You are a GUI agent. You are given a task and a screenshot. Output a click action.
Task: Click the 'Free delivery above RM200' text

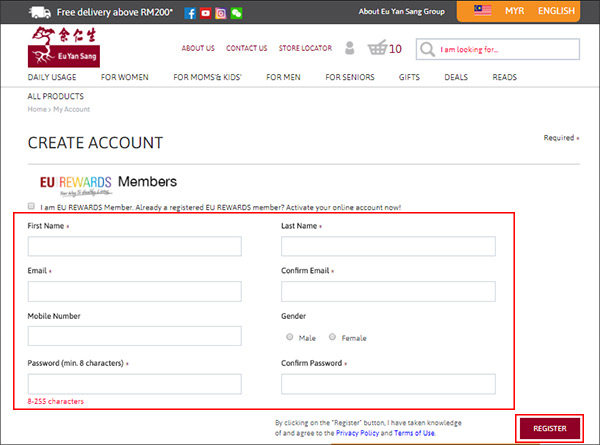coord(115,13)
